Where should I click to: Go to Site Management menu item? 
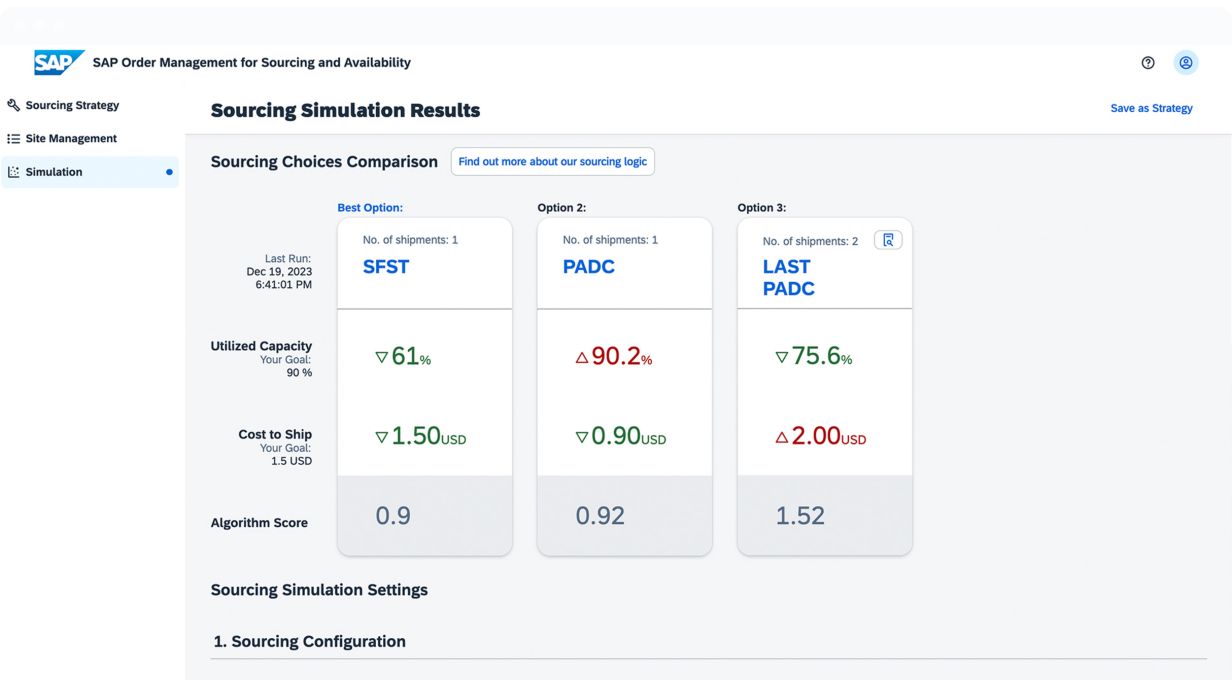click(x=71, y=139)
